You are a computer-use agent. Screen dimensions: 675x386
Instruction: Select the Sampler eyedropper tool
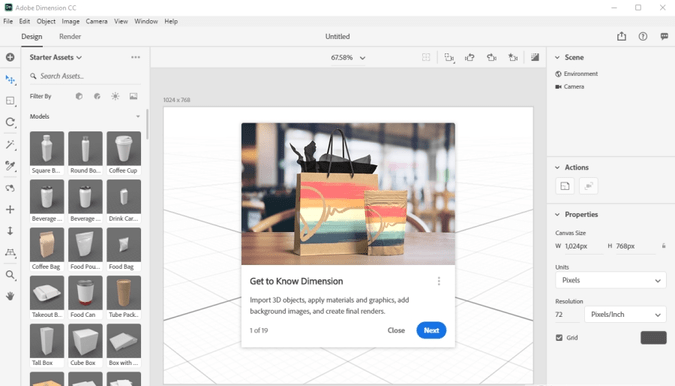(10, 166)
